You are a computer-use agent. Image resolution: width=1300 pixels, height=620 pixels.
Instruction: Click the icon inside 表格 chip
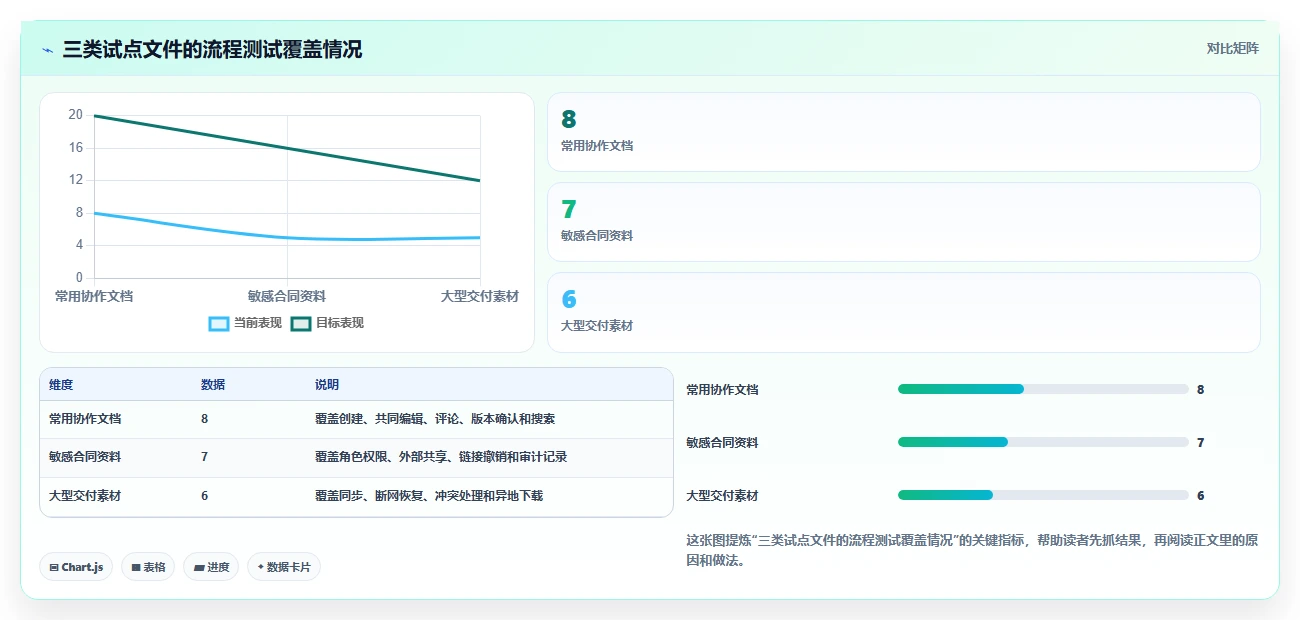coord(135,567)
